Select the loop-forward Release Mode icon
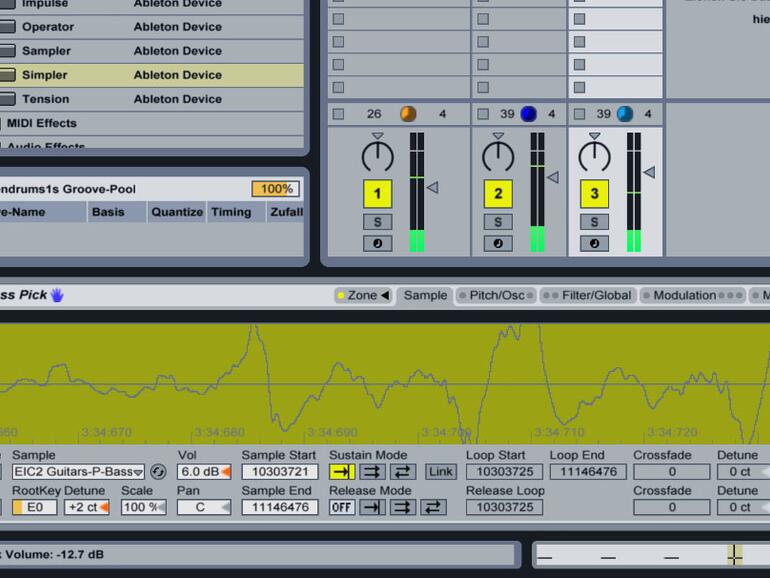This screenshot has height=578, width=770. pos(403,507)
